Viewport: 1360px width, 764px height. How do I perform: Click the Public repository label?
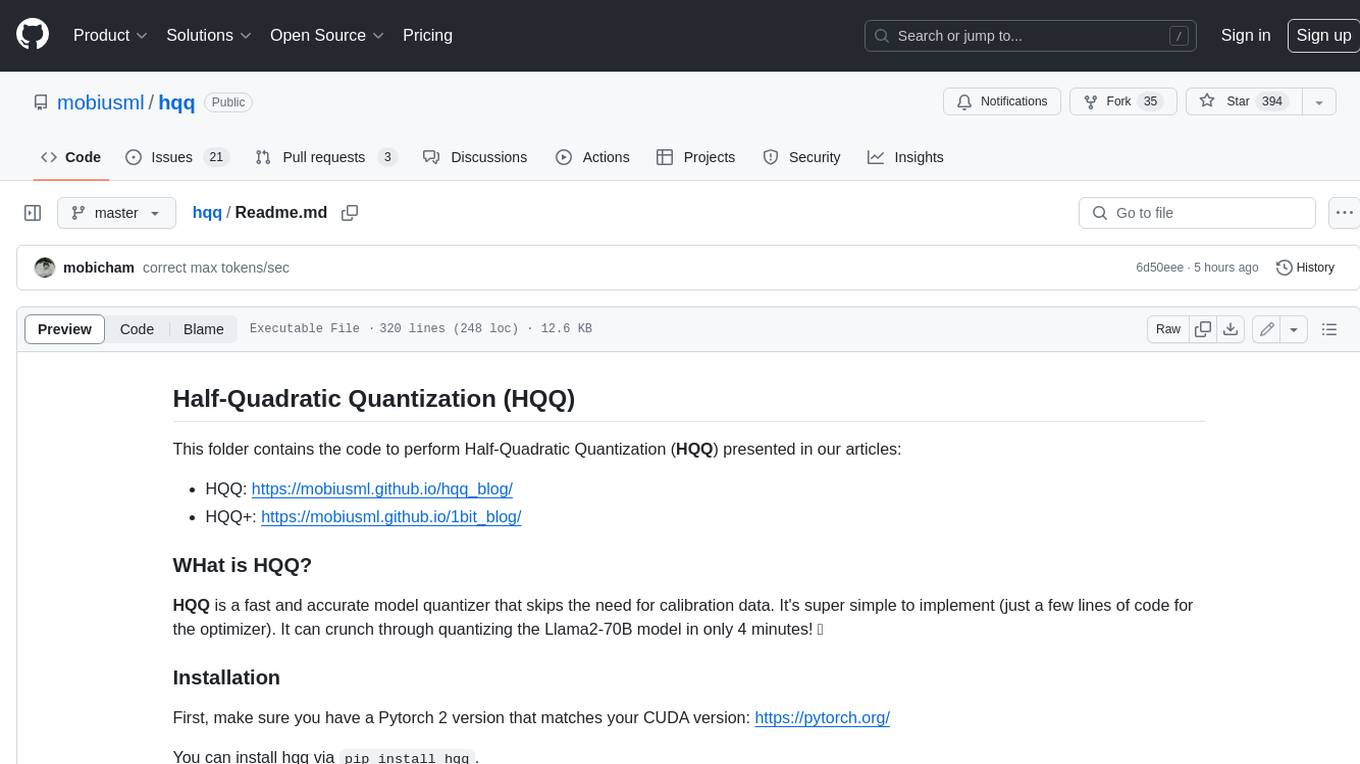click(x=228, y=102)
